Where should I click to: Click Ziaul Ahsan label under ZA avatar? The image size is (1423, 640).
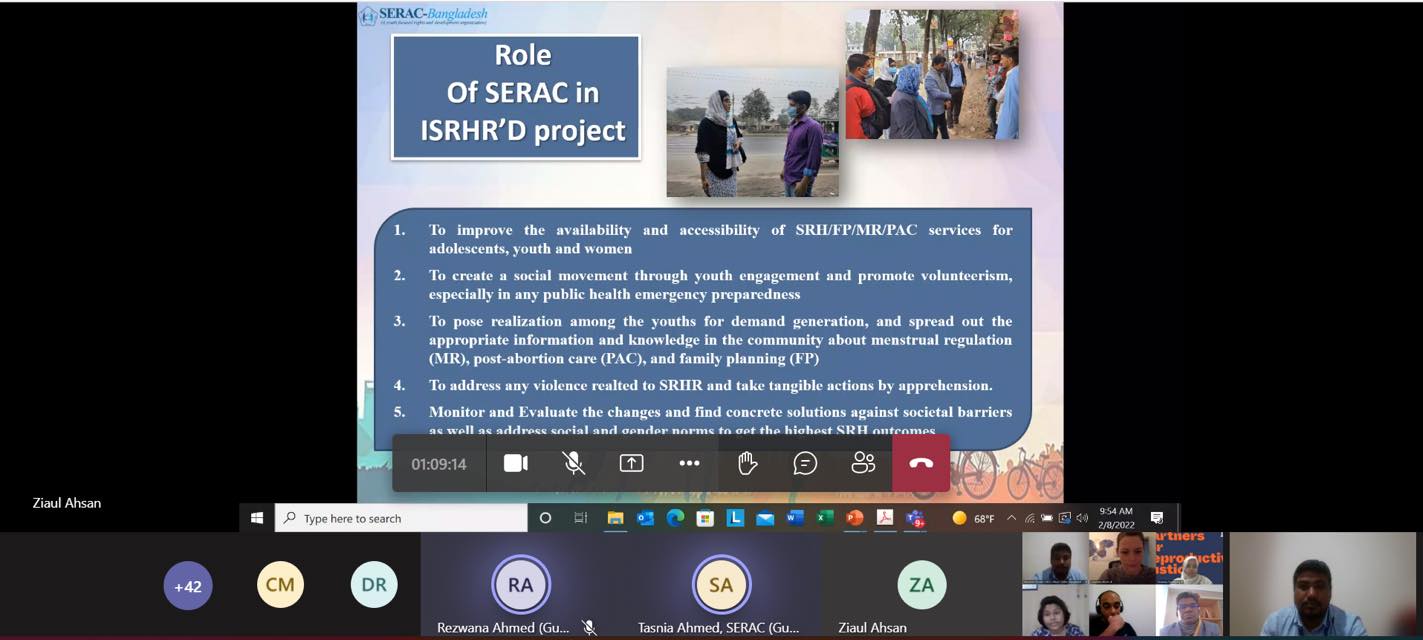pos(873,628)
